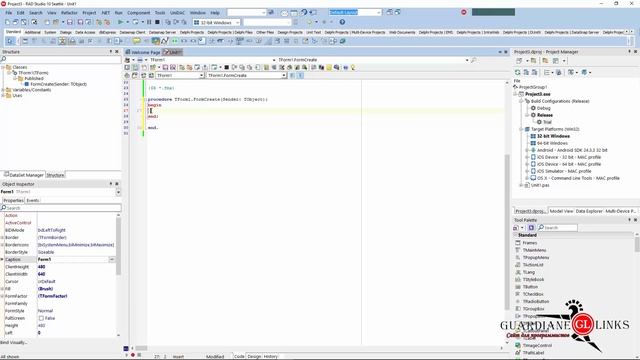The height and width of the screenshot is (360, 640).
Task: Click the Project Manager refresh icon
Action: tap(518, 72)
